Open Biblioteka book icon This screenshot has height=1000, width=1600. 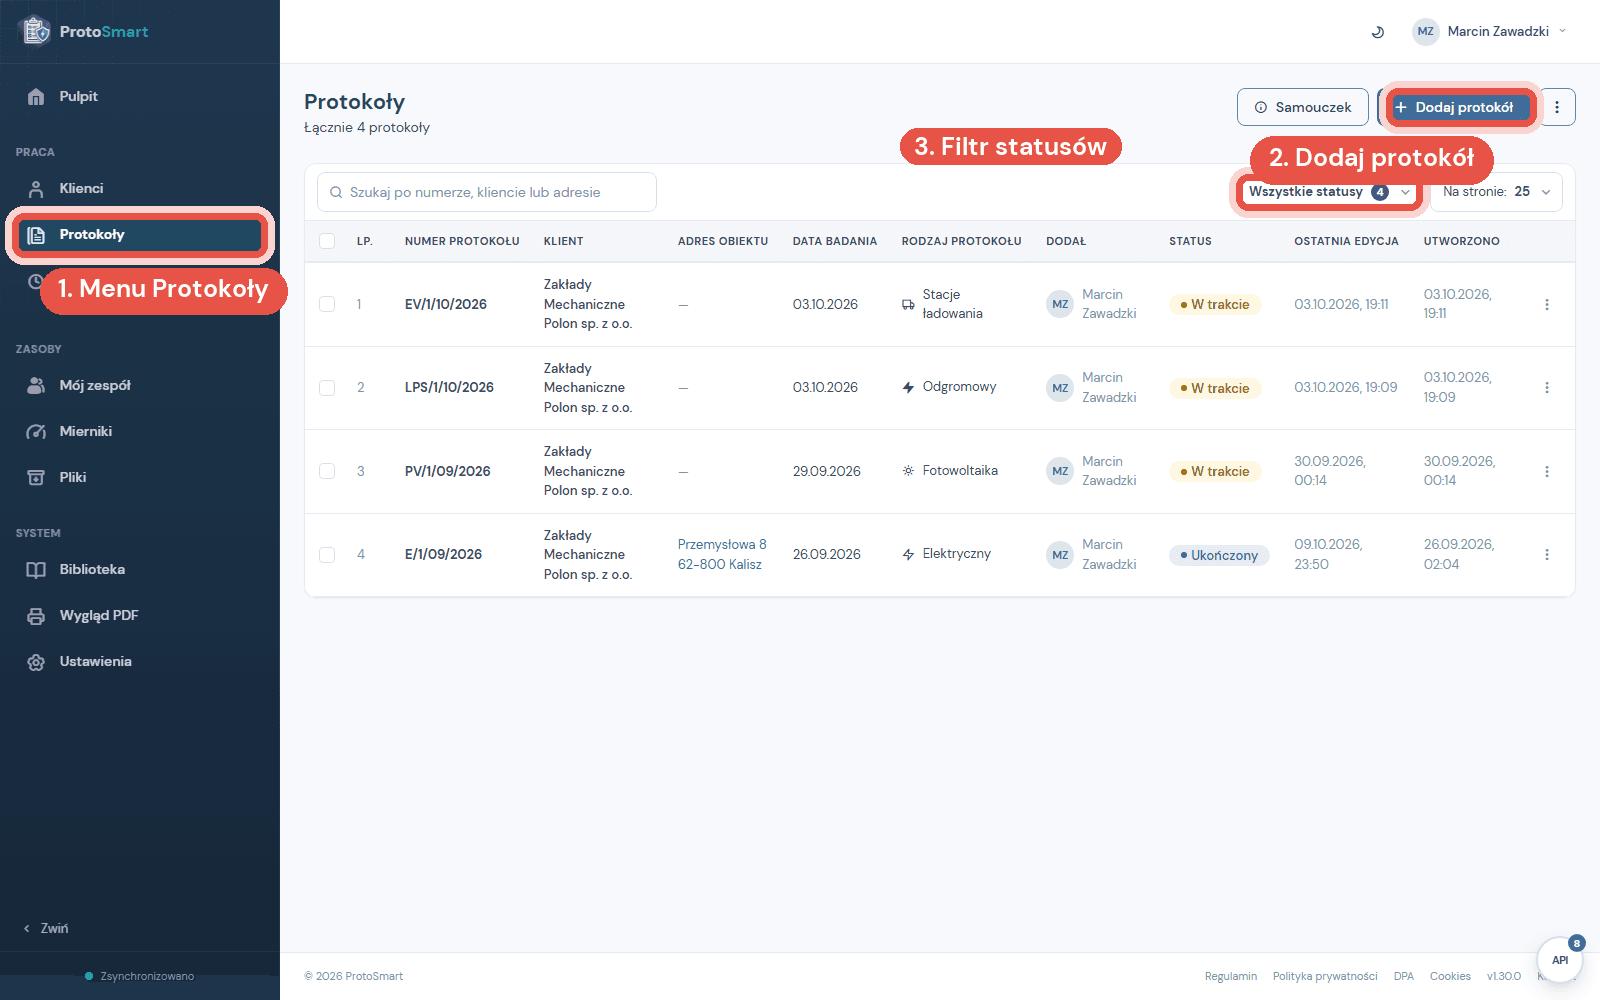(x=36, y=569)
